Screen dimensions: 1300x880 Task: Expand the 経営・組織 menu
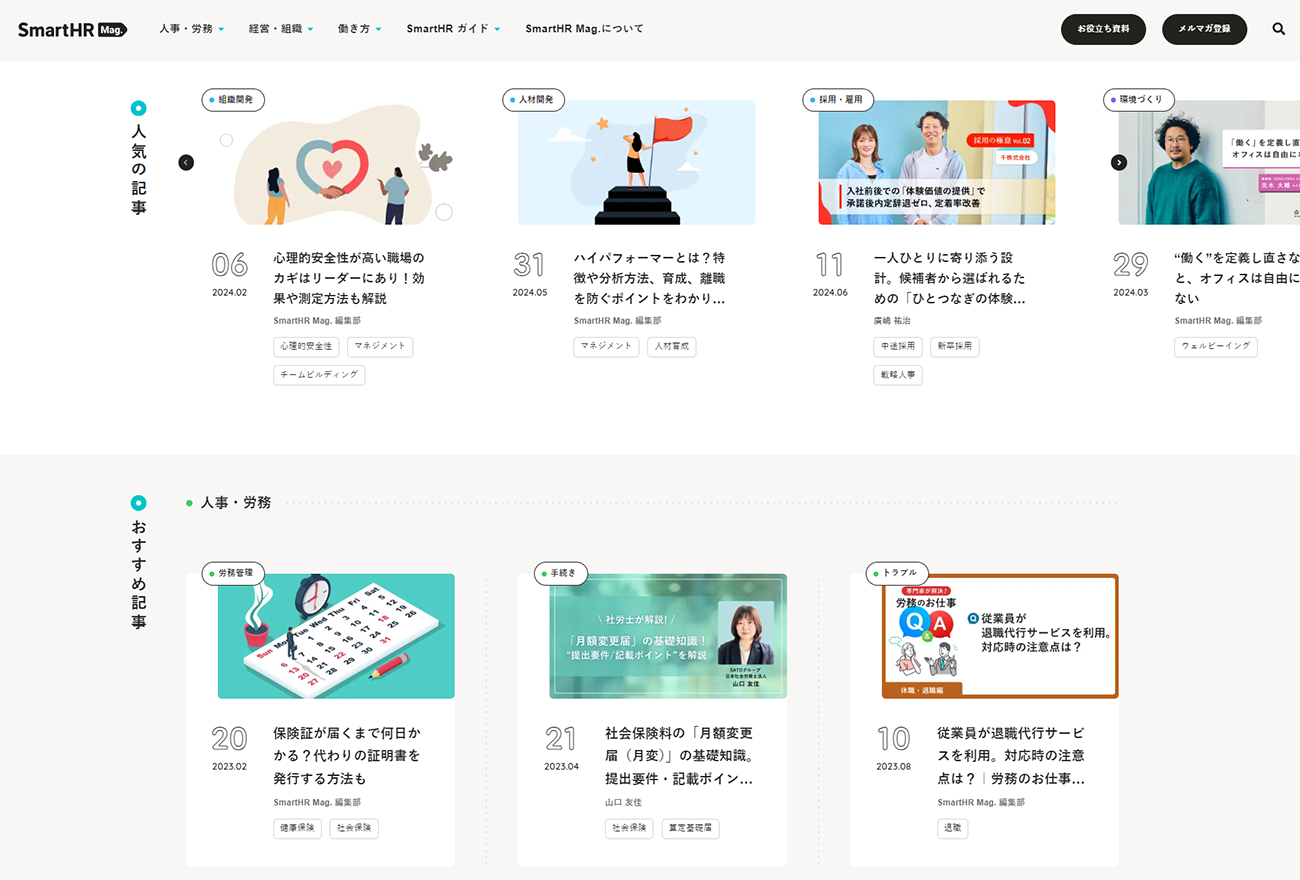pyautogui.click(x=280, y=29)
